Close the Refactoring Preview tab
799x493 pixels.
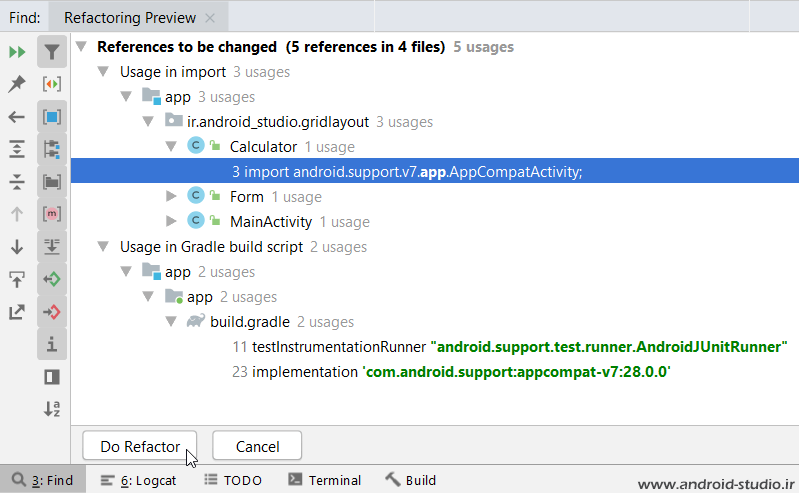click(210, 18)
